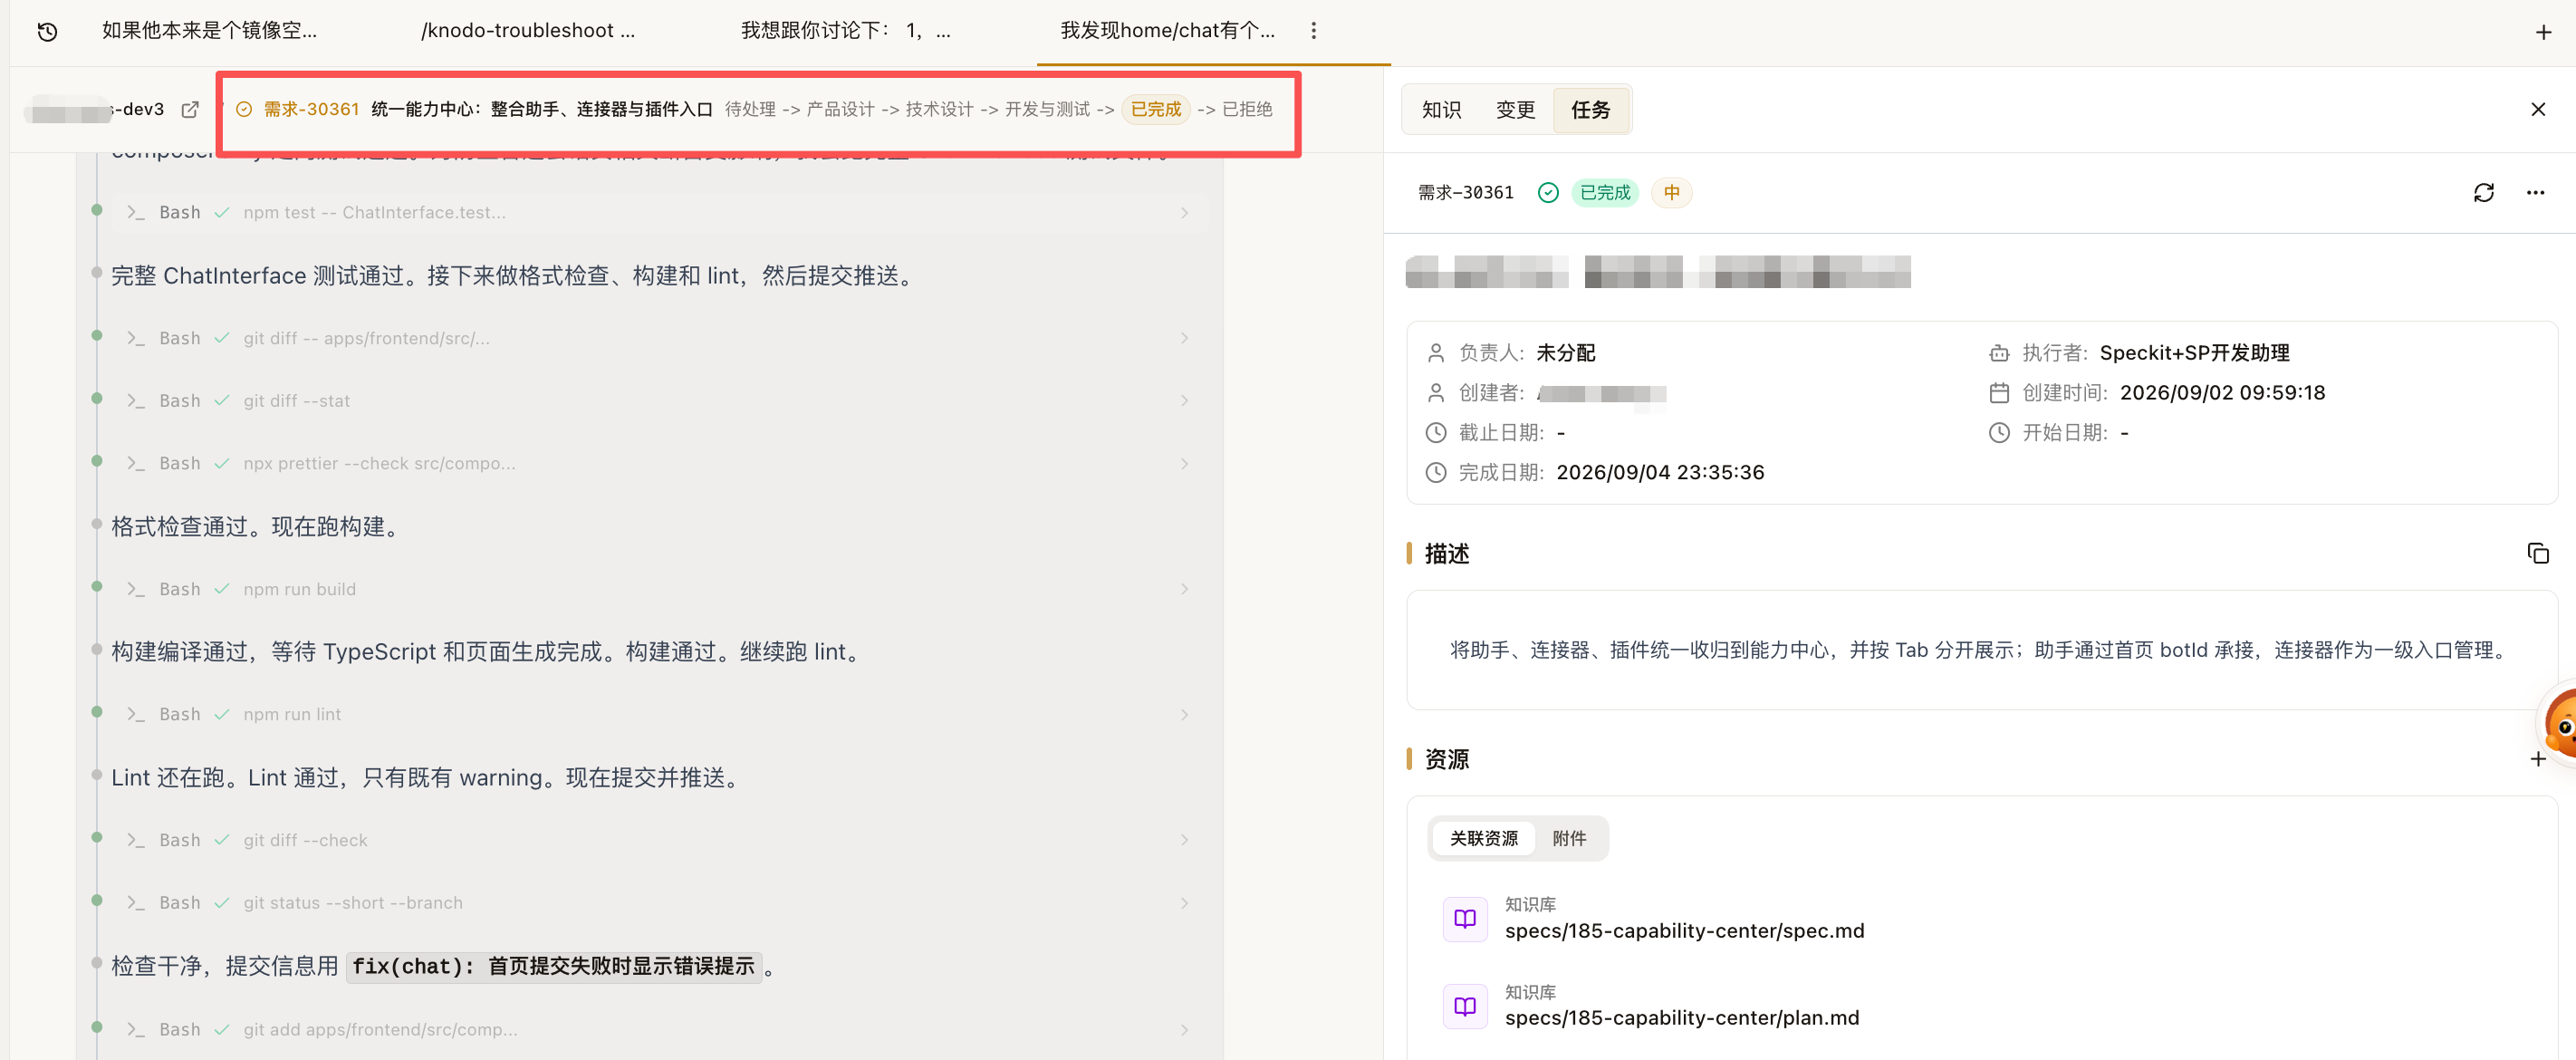Refresh the 需求-30361 task details
2576x1060 pixels.
(2484, 192)
